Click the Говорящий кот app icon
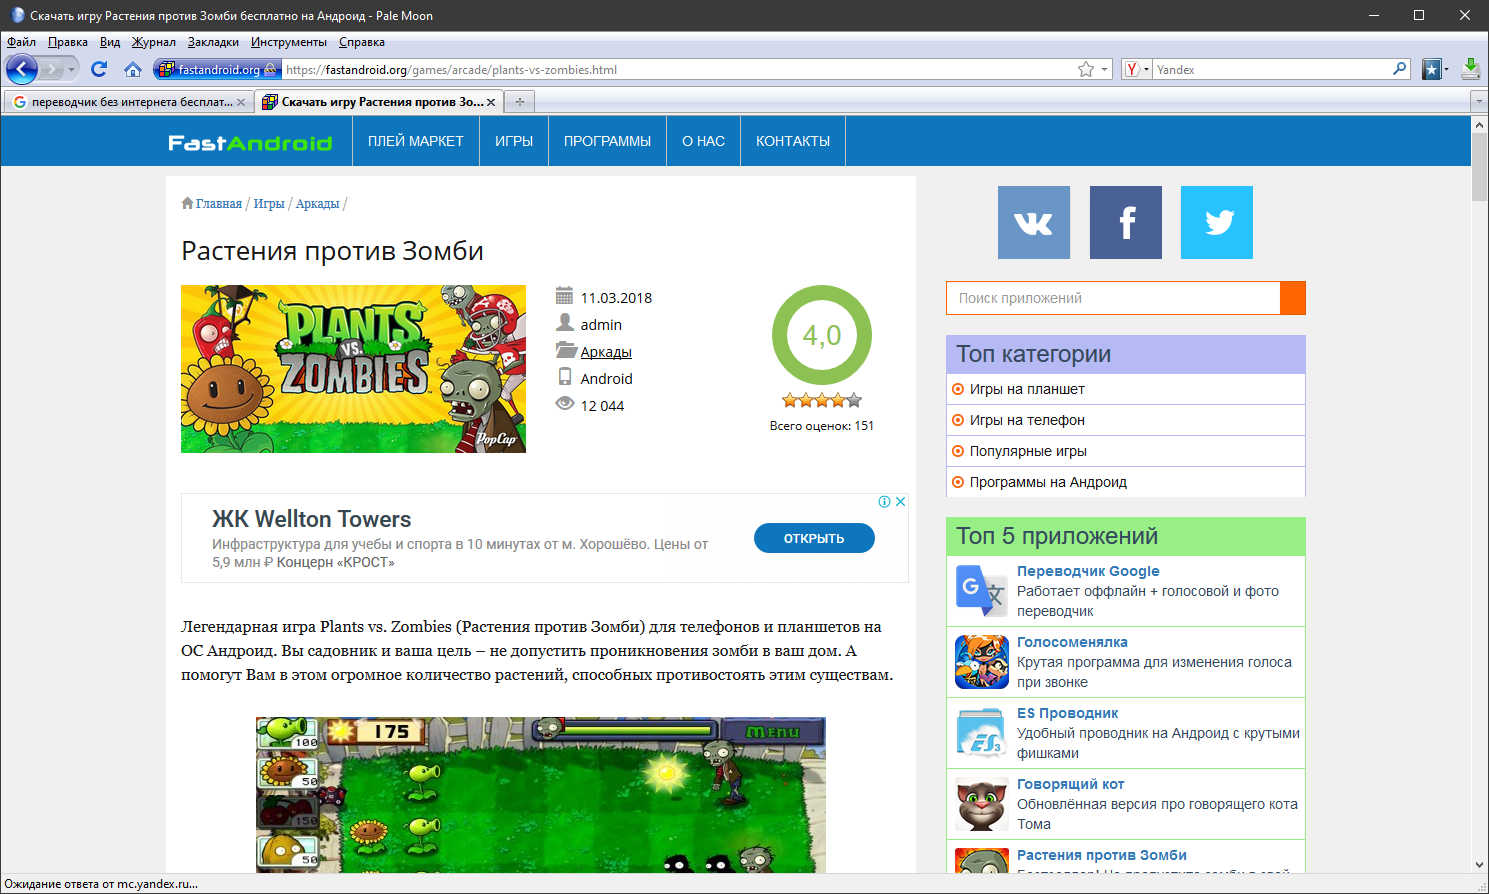Viewport: 1489px width, 894px height. click(982, 804)
